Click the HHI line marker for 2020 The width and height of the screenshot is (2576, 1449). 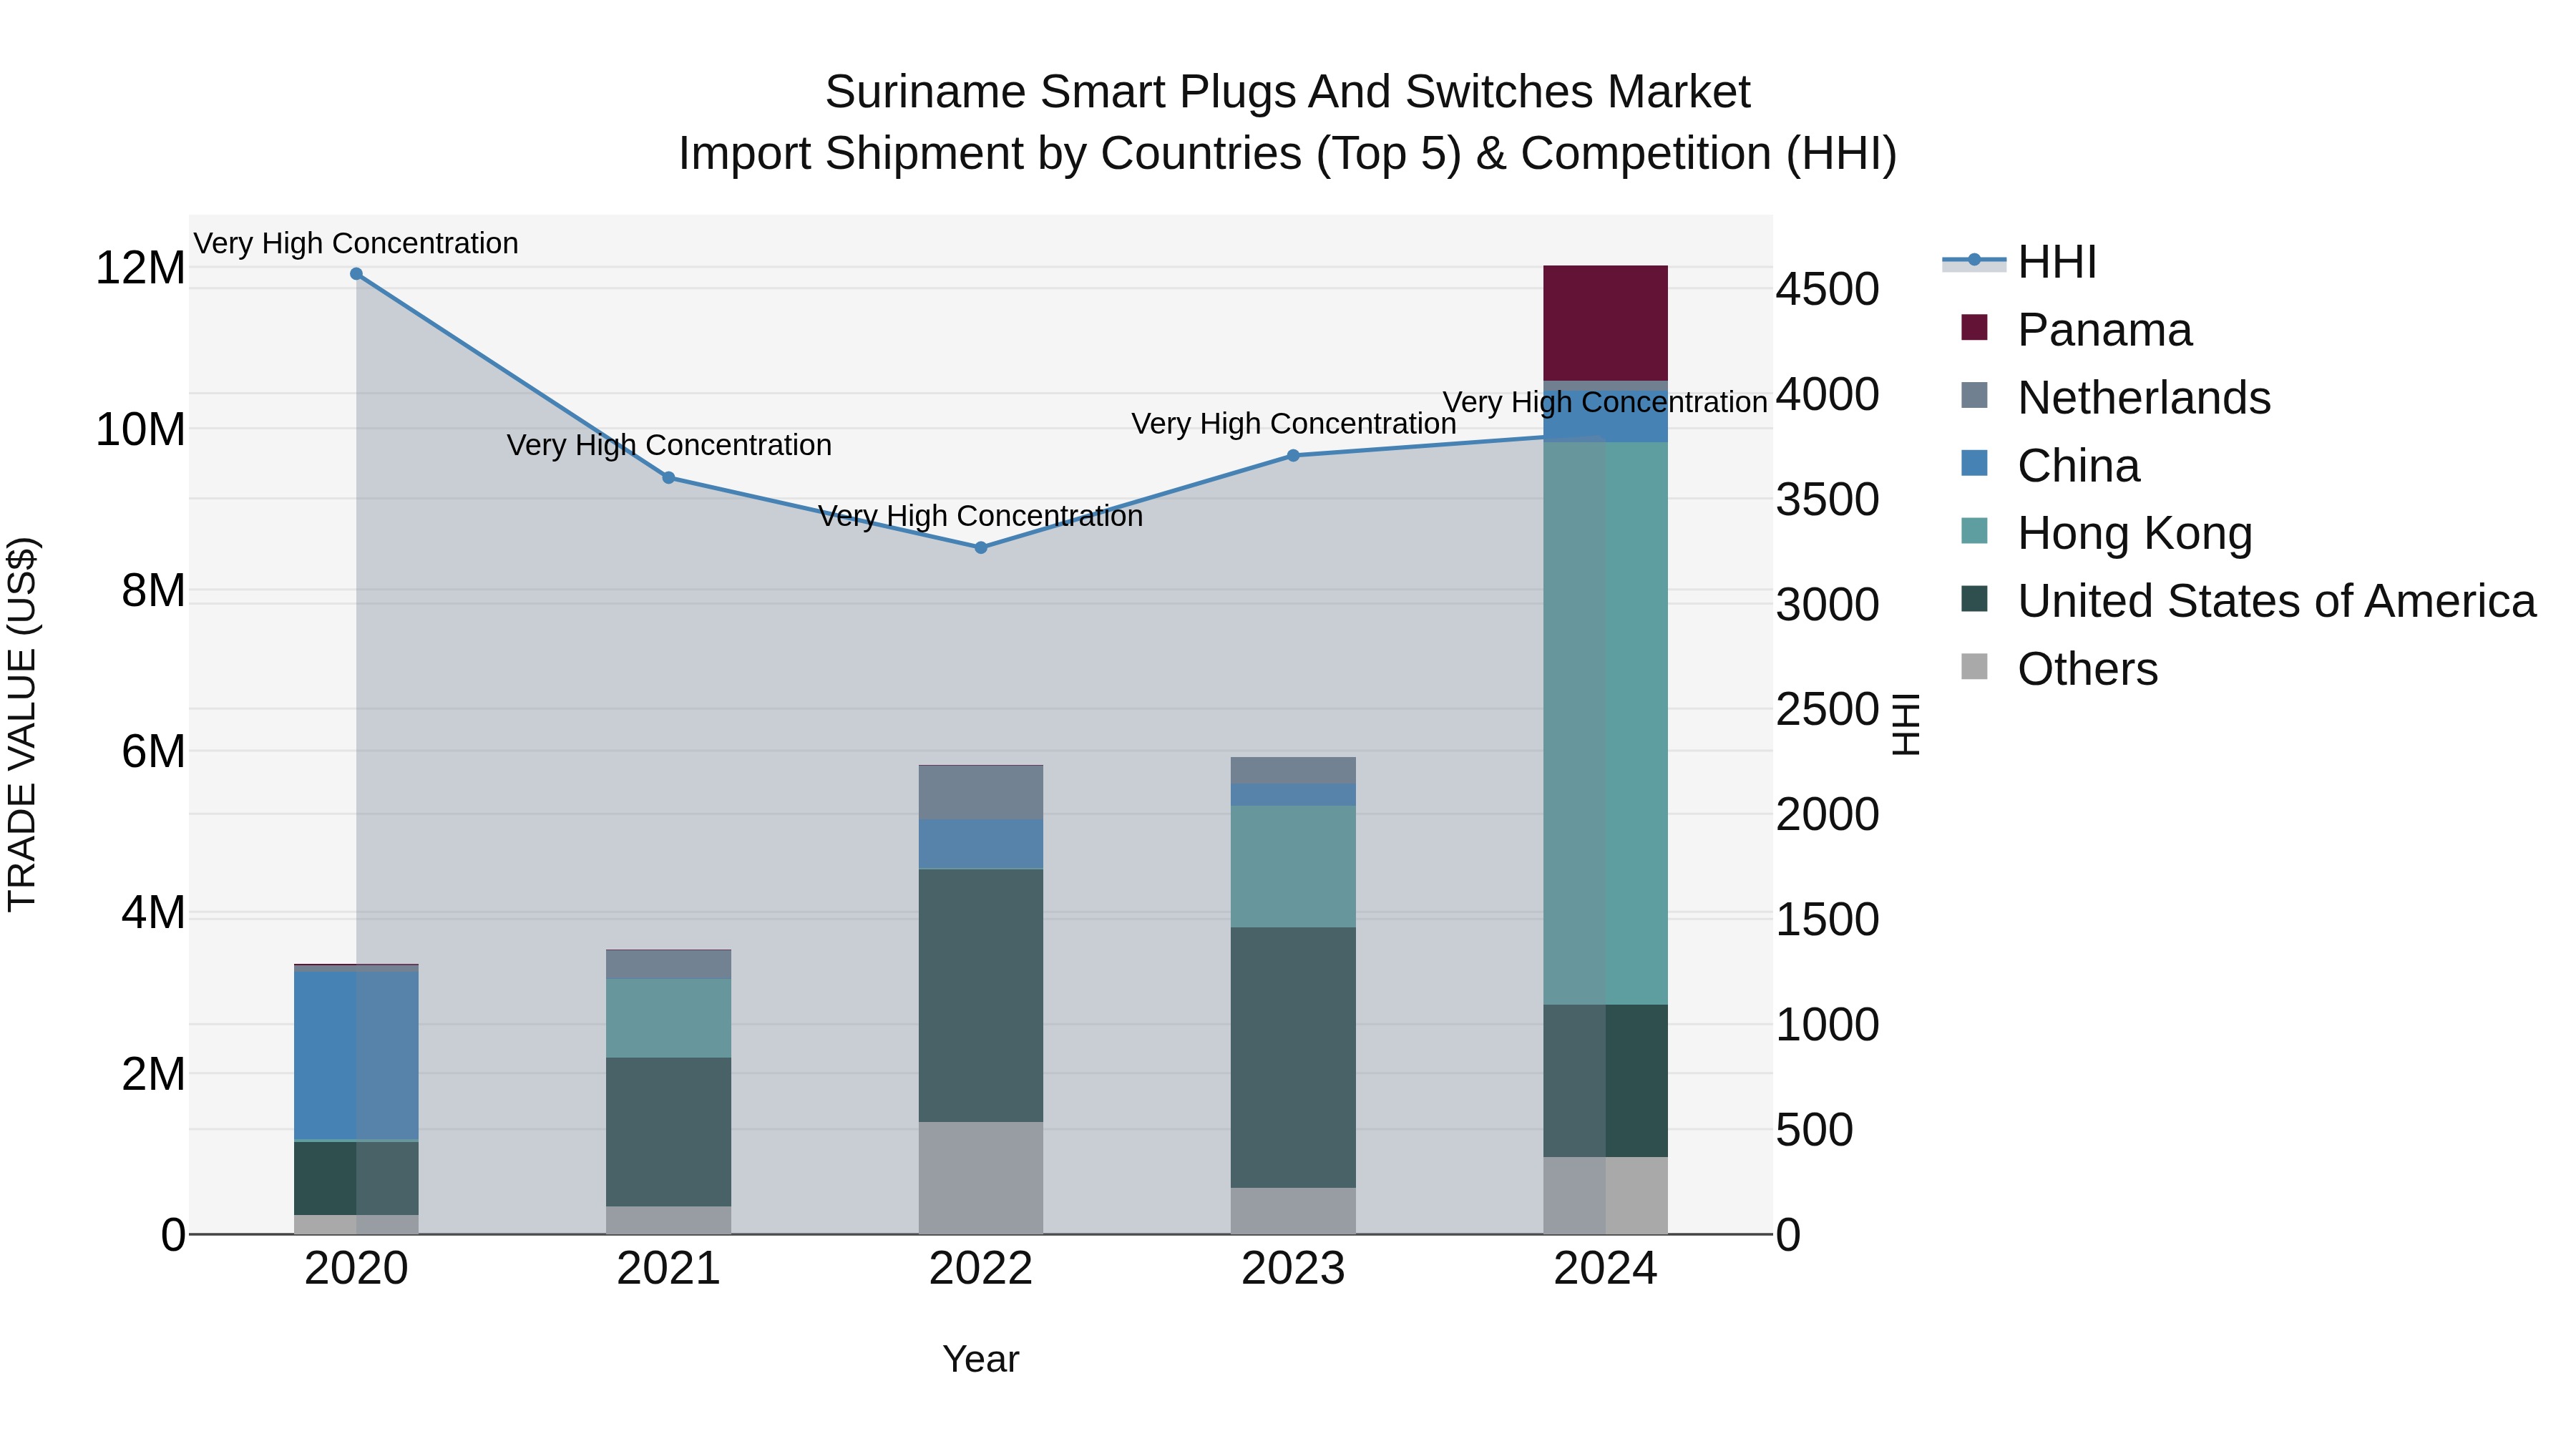pos(356,274)
